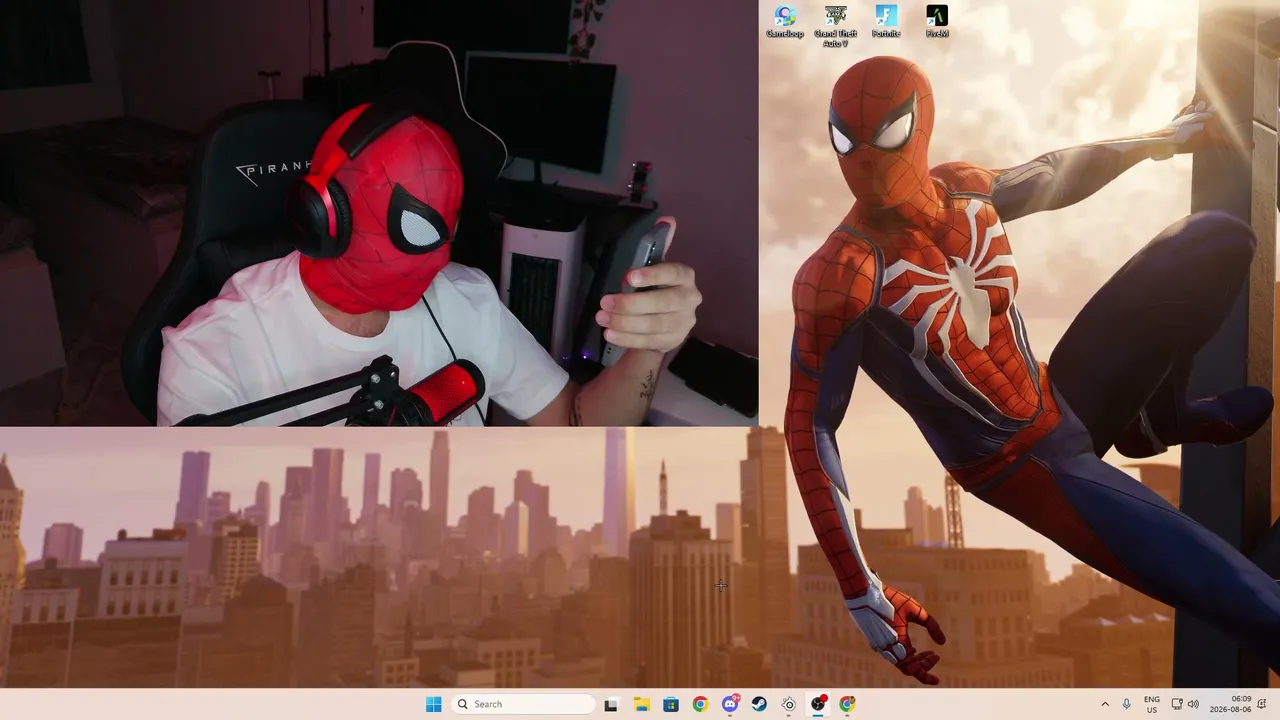Open the Gameloop desktop shortcut

pos(785,21)
